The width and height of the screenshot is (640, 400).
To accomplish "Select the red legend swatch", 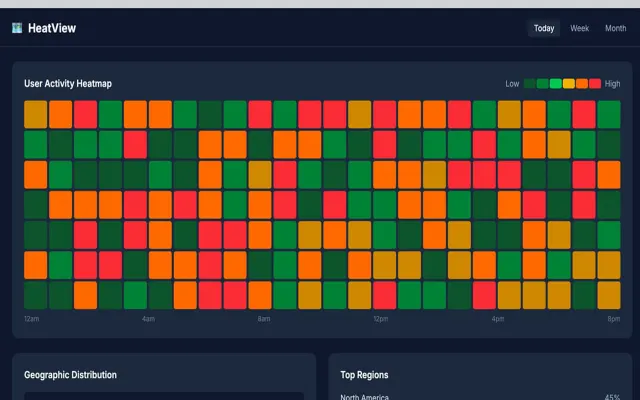I will pos(595,84).
